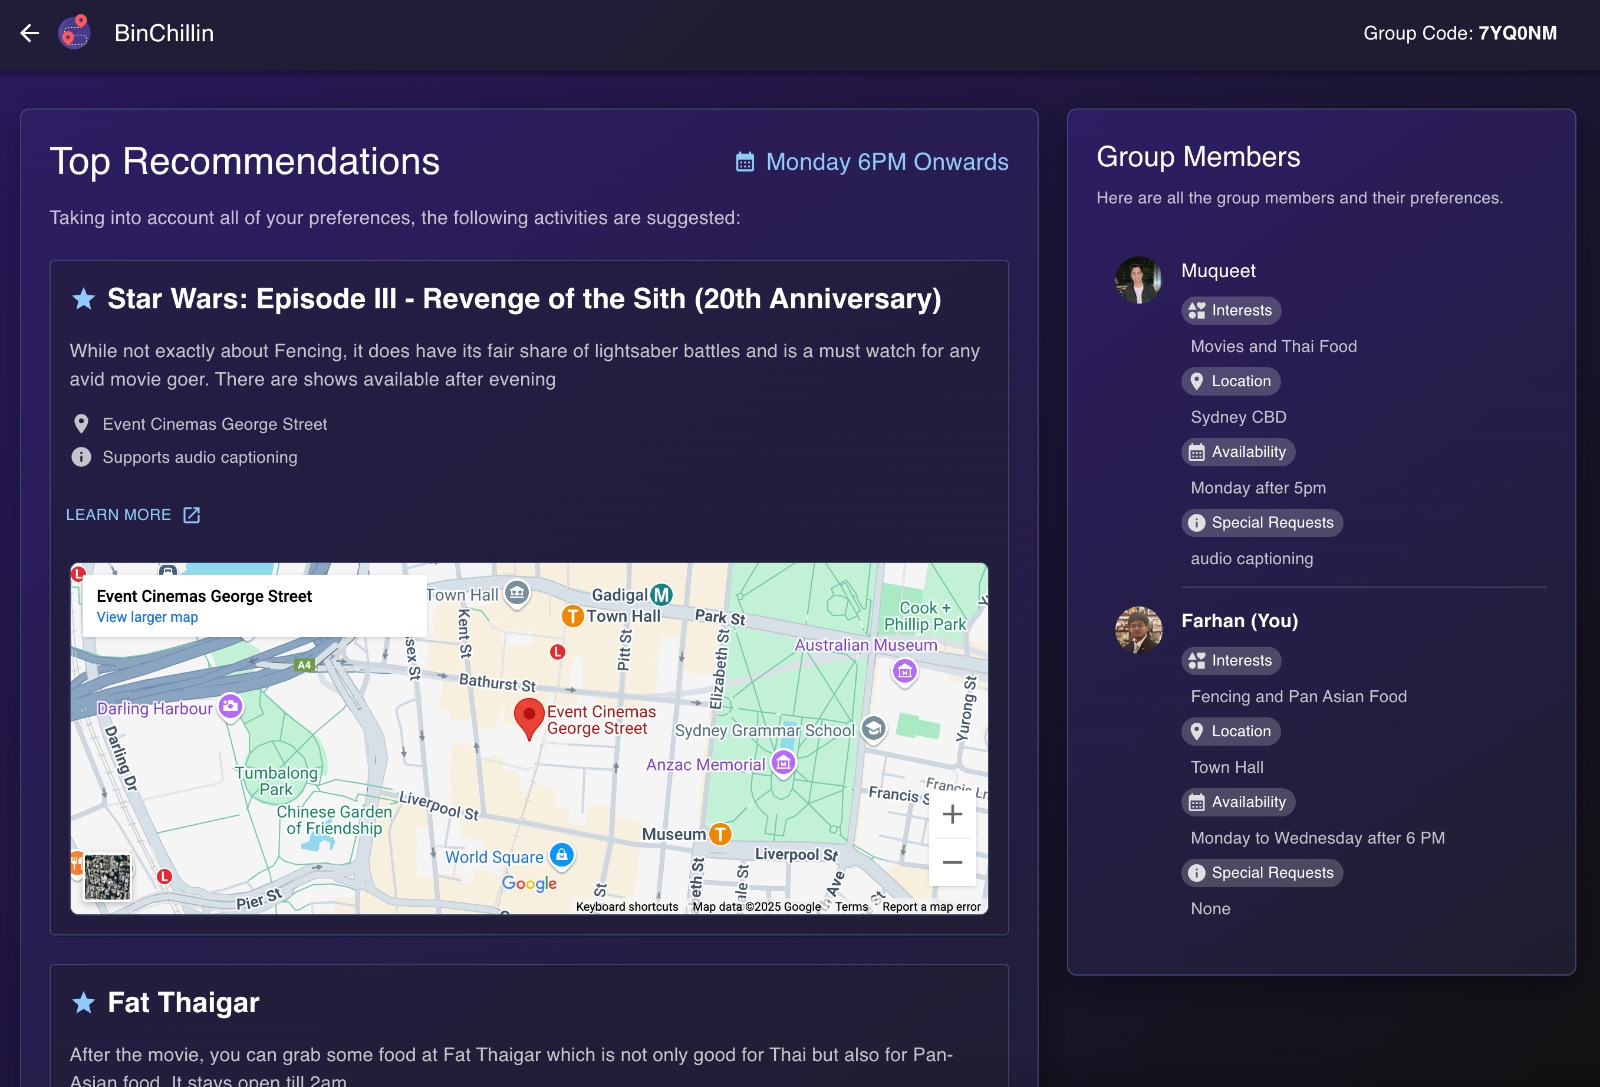Click the Sydney Grammar School marker icon
The image size is (1600, 1087).
click(x=874, y=729)
